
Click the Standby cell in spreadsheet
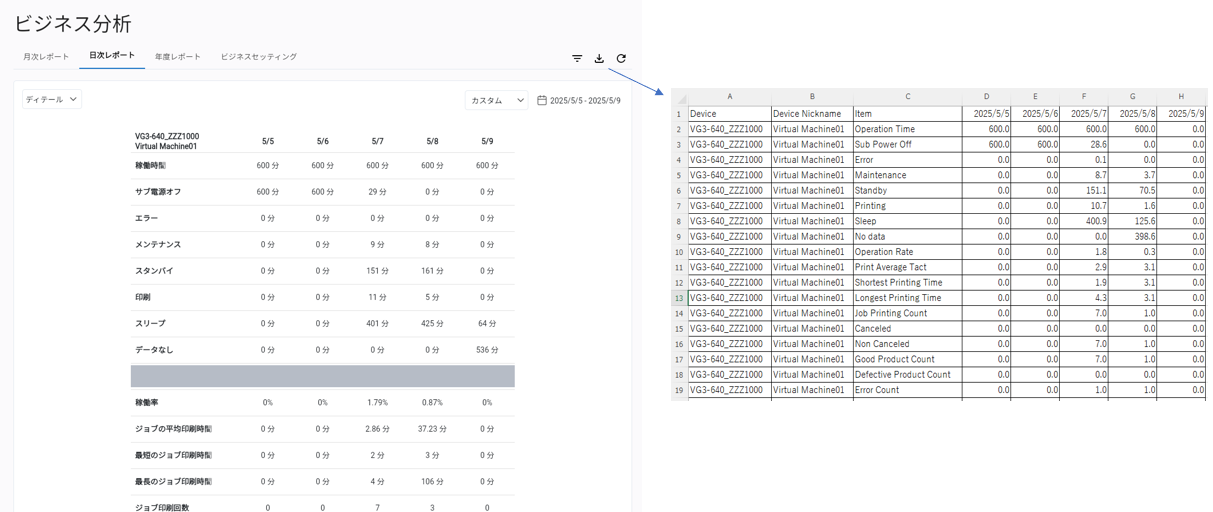(907, 190)
